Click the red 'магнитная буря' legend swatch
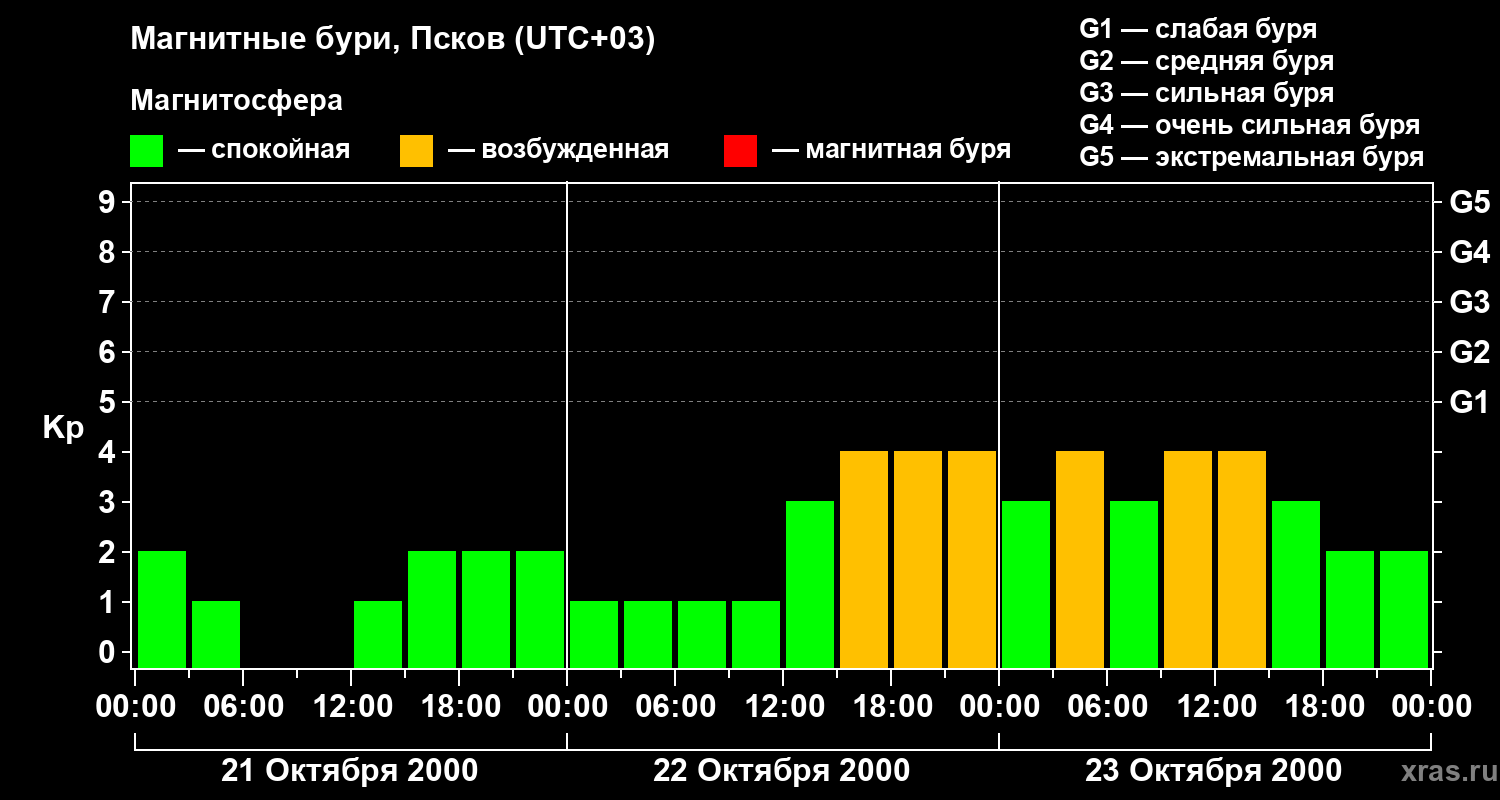 pyautogui.click(x=740, y=151)
